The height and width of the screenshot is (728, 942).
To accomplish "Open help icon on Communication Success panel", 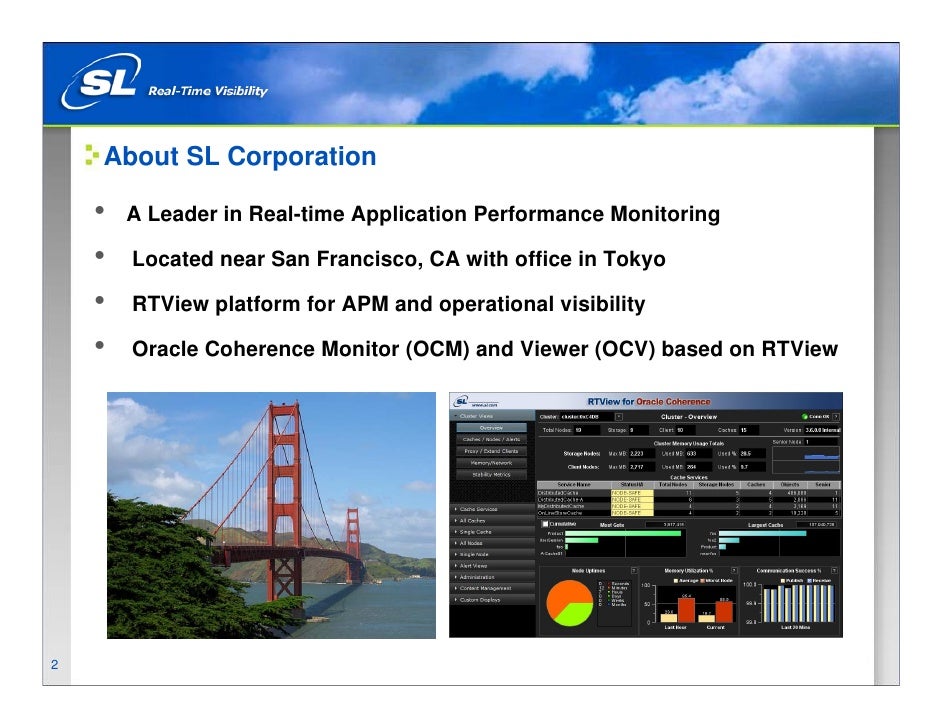I will click(834, 571).
